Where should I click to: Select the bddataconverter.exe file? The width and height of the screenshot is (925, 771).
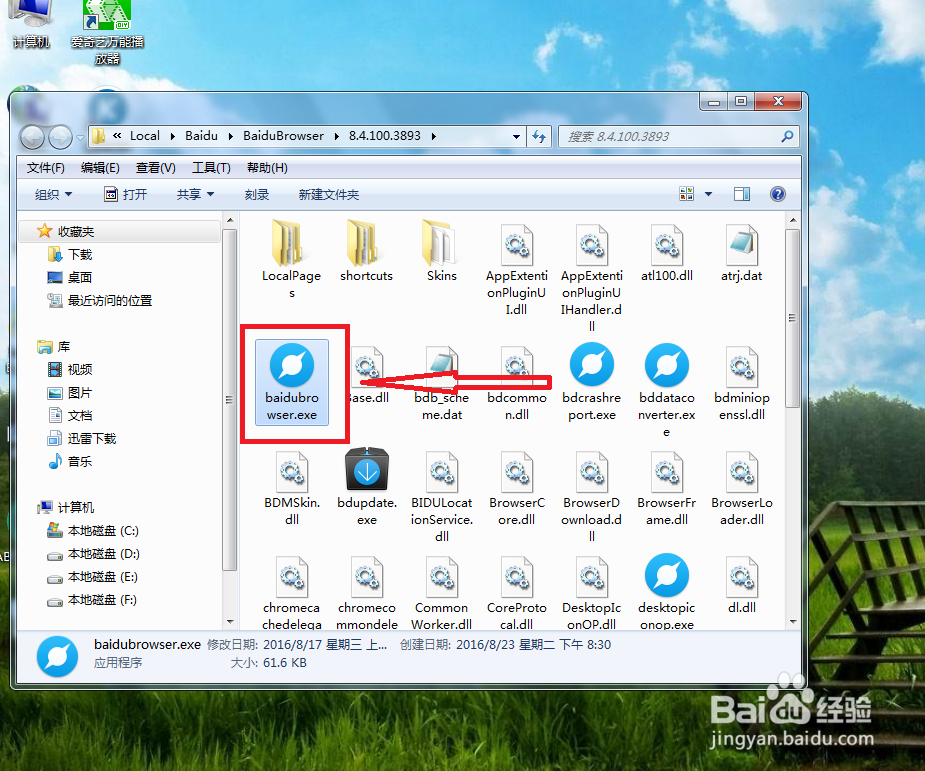667,391
